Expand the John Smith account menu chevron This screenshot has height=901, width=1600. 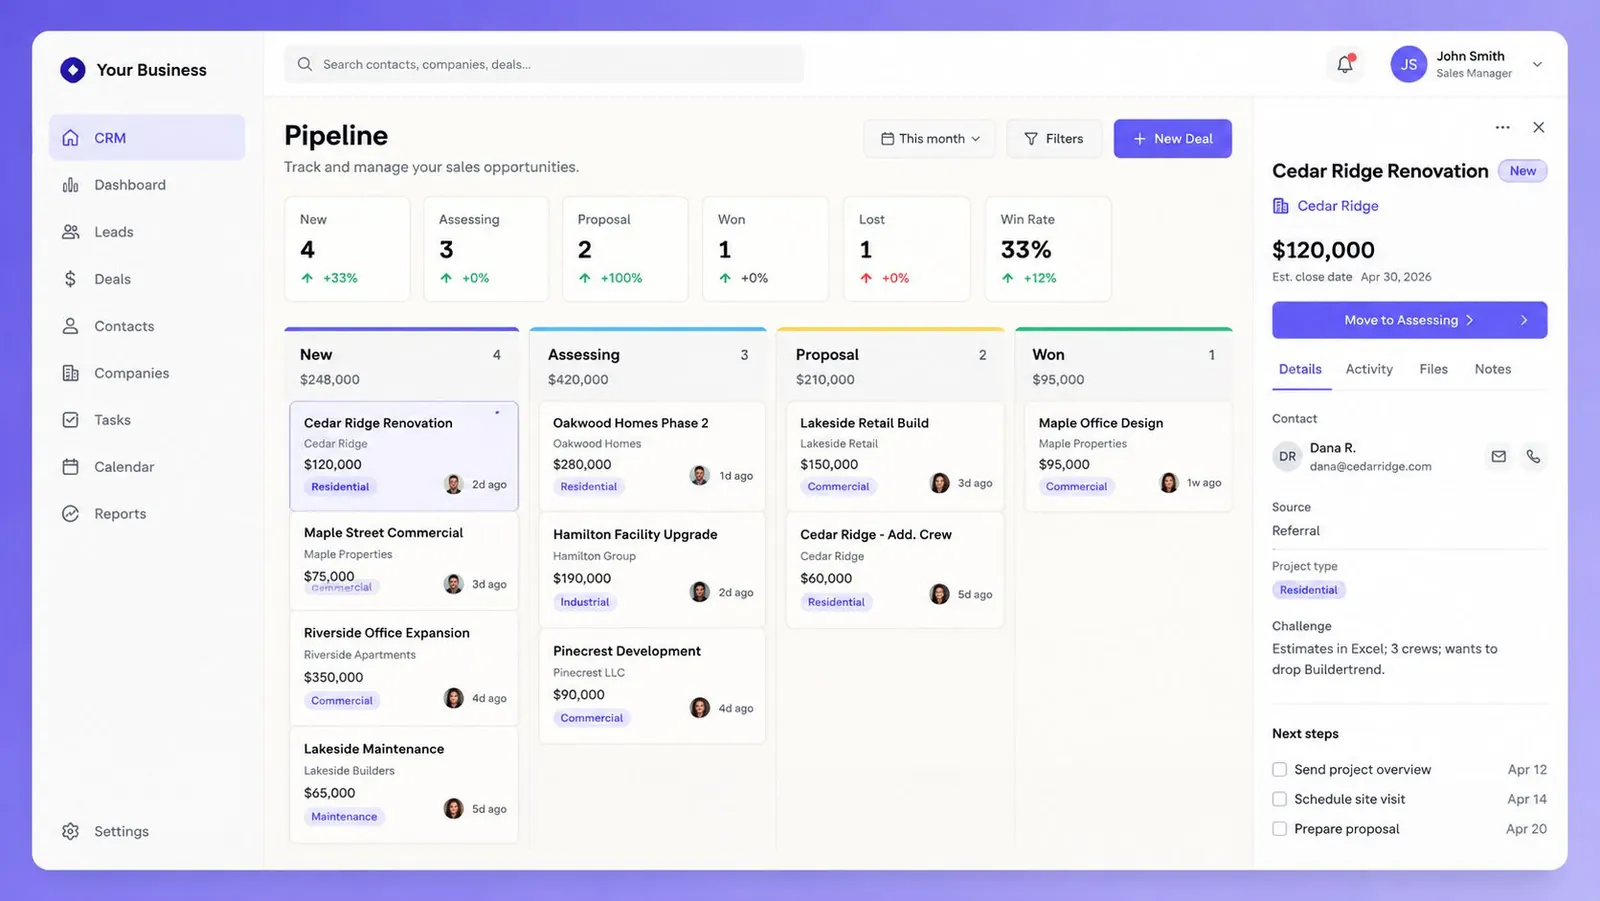pyautogui.click(x=1537, y=65)
